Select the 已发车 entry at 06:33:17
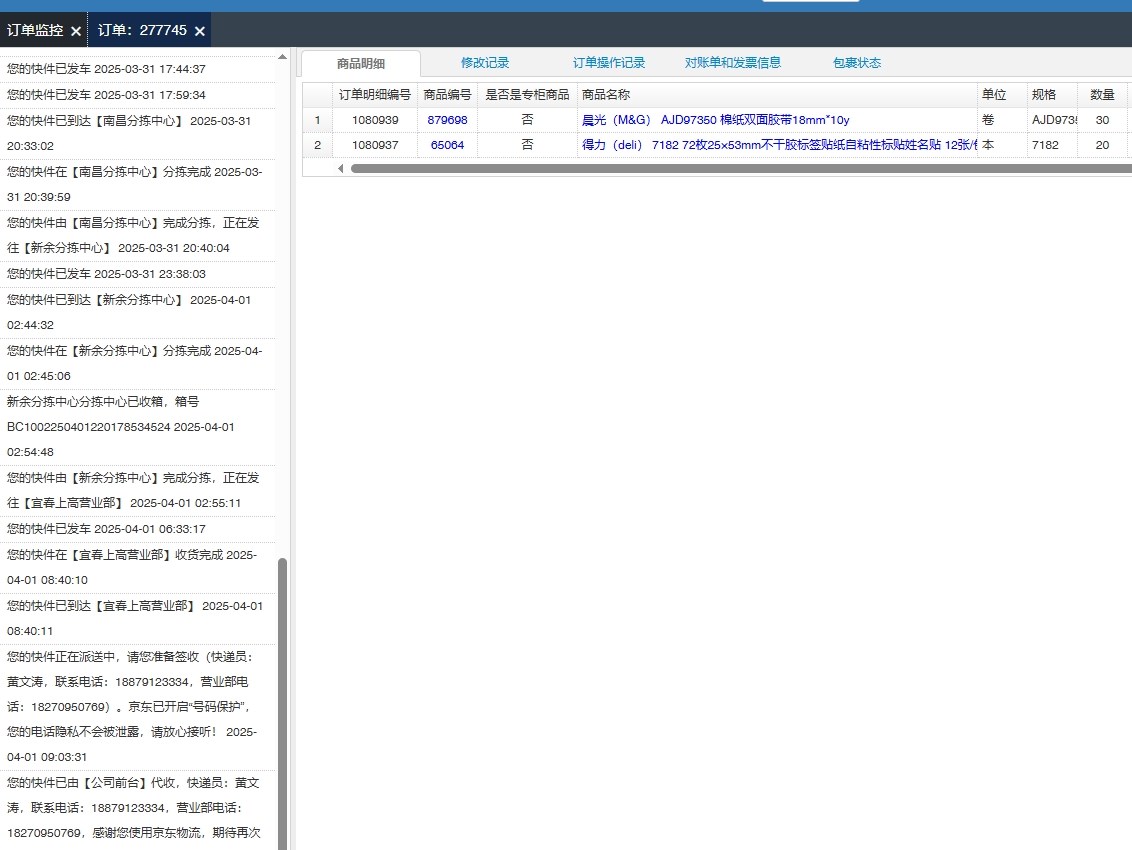1132x850 pixels. pyautogui.click(x=137, y=529)
